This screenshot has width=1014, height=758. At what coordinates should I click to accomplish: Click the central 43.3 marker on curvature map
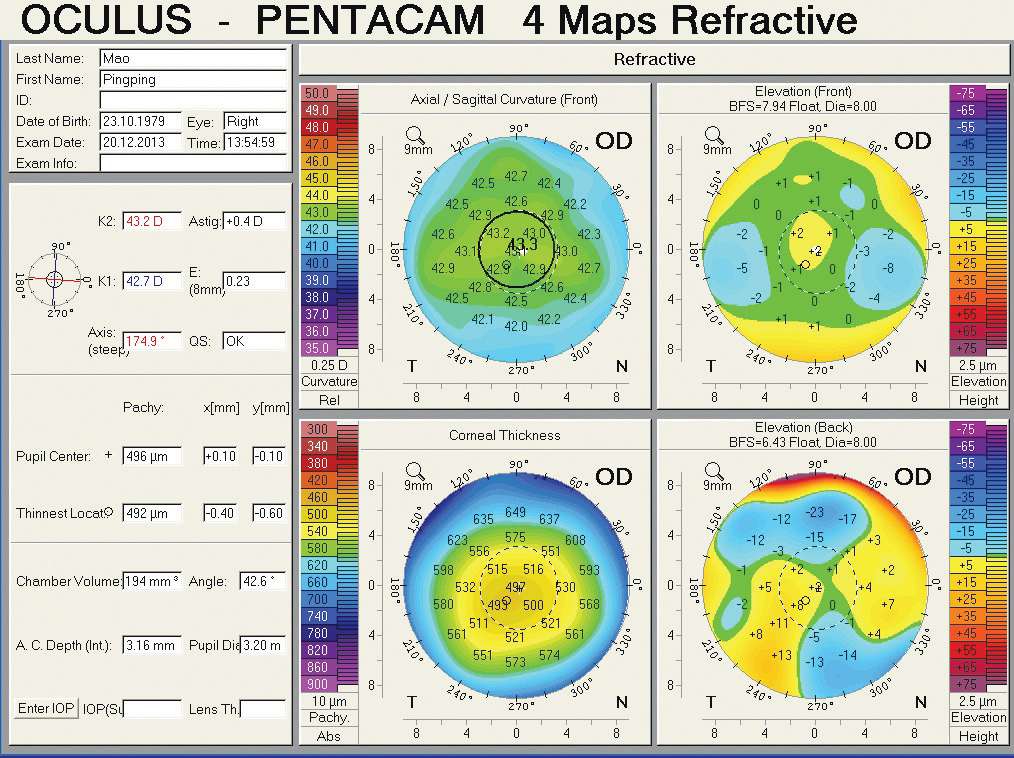point(521,244)
